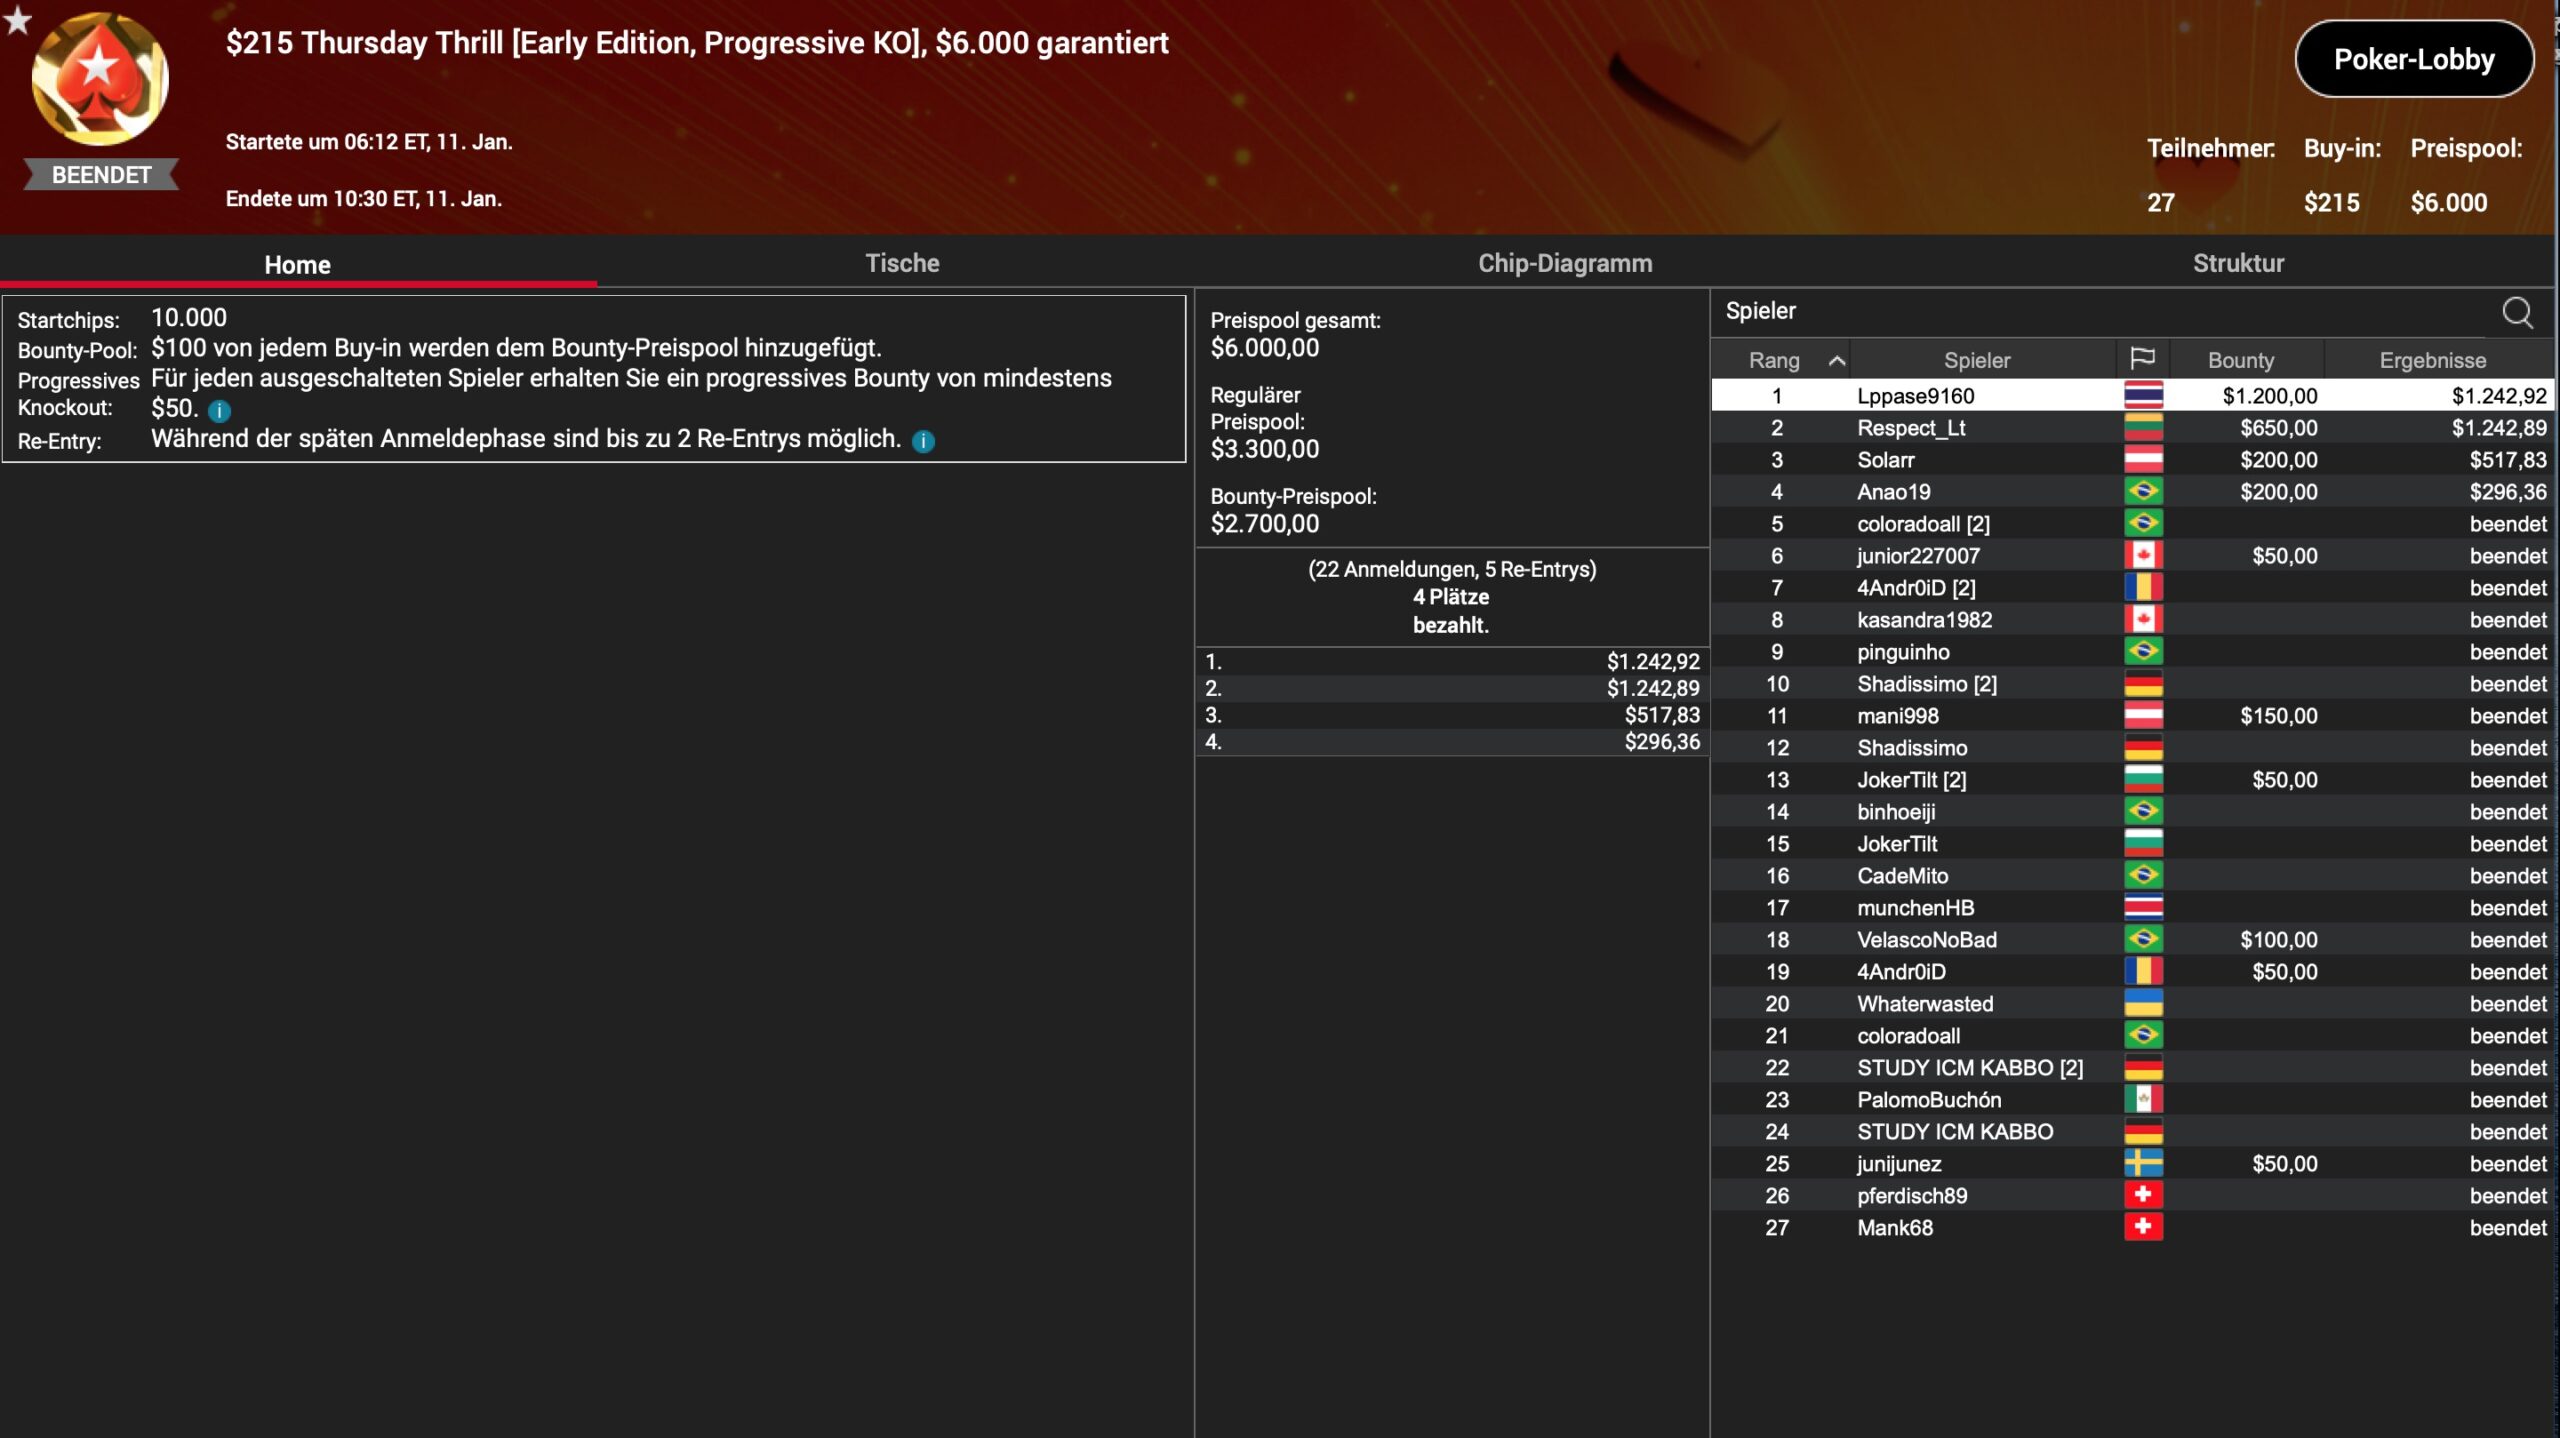Sort by the Ergebnisse column header
Image resolution: width=2560 pixels, height=1438 pixels.
click(x=2431, y=360)
